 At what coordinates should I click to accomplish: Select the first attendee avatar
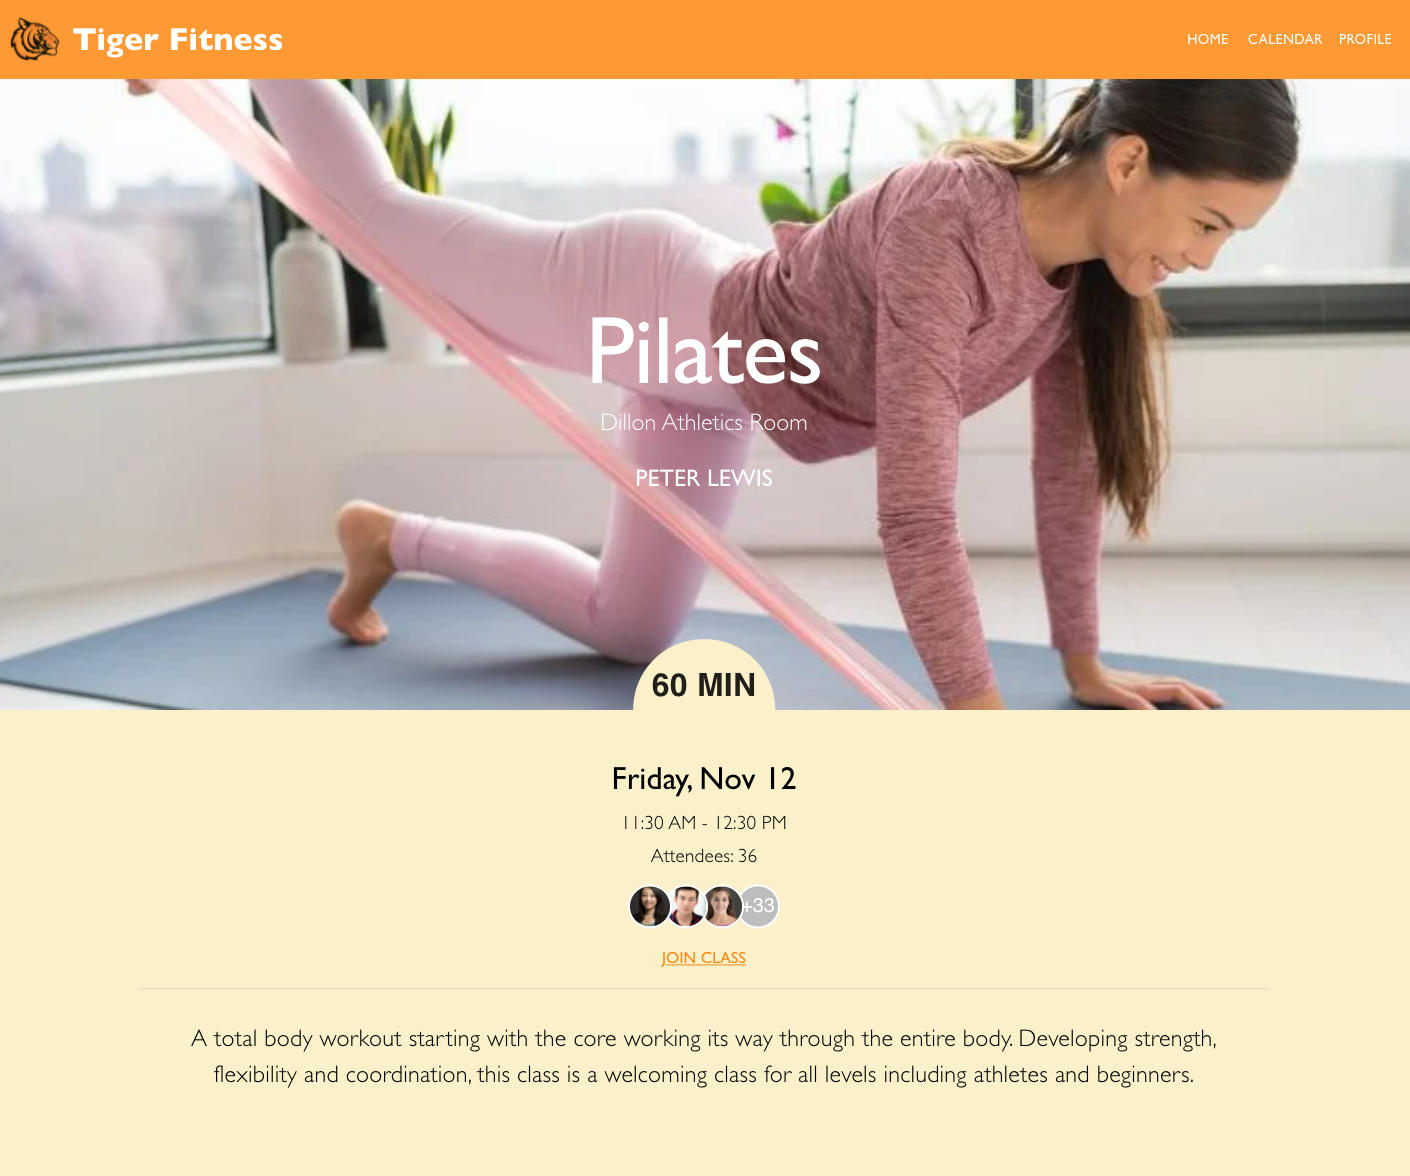tap(649, 907)
